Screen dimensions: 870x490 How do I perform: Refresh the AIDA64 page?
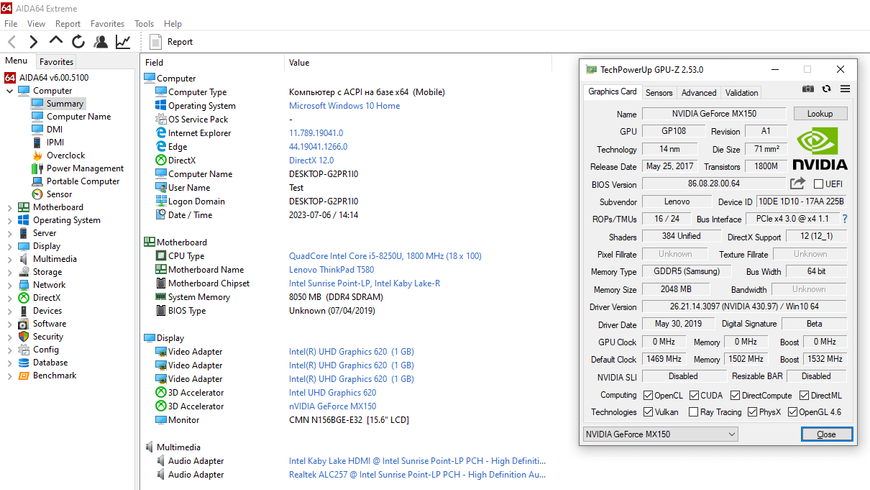pyautogui.click(x=78, y=42)
